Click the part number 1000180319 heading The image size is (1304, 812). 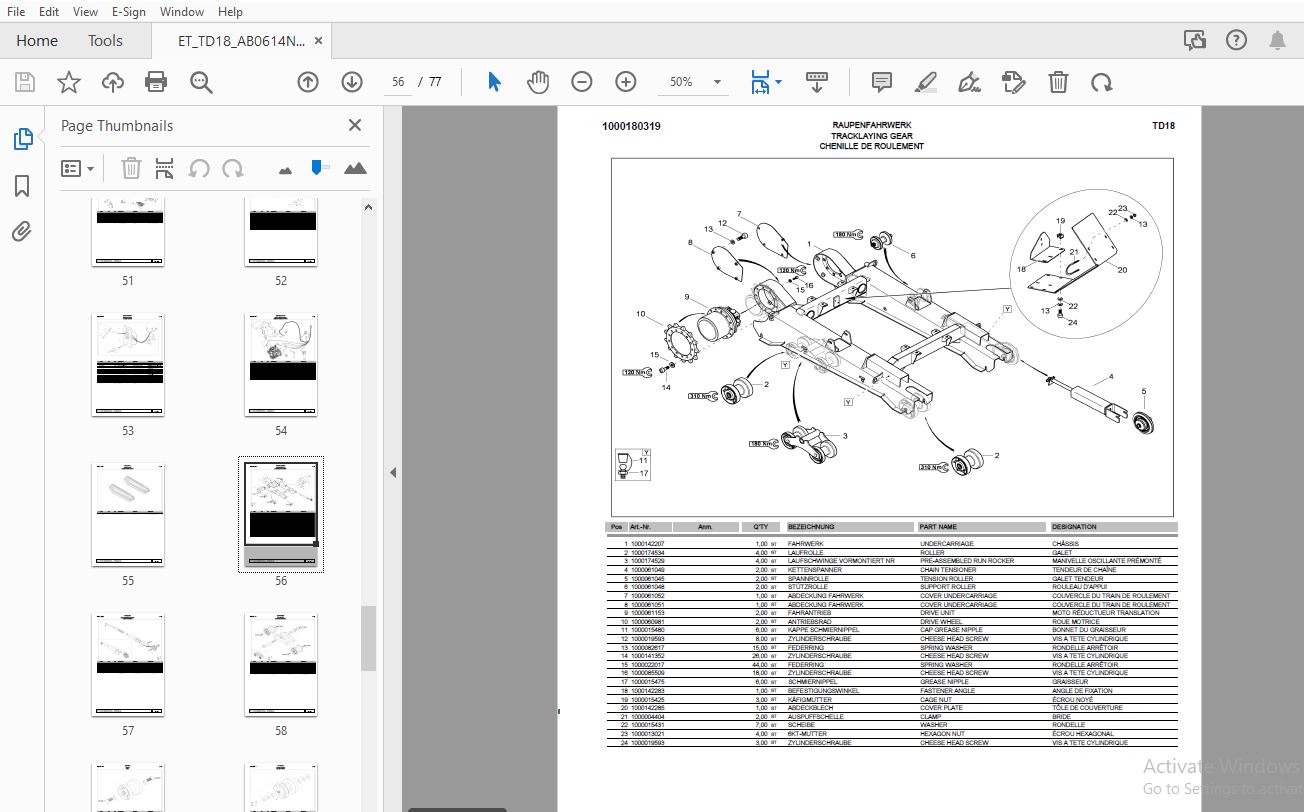(x=631, y=126)
